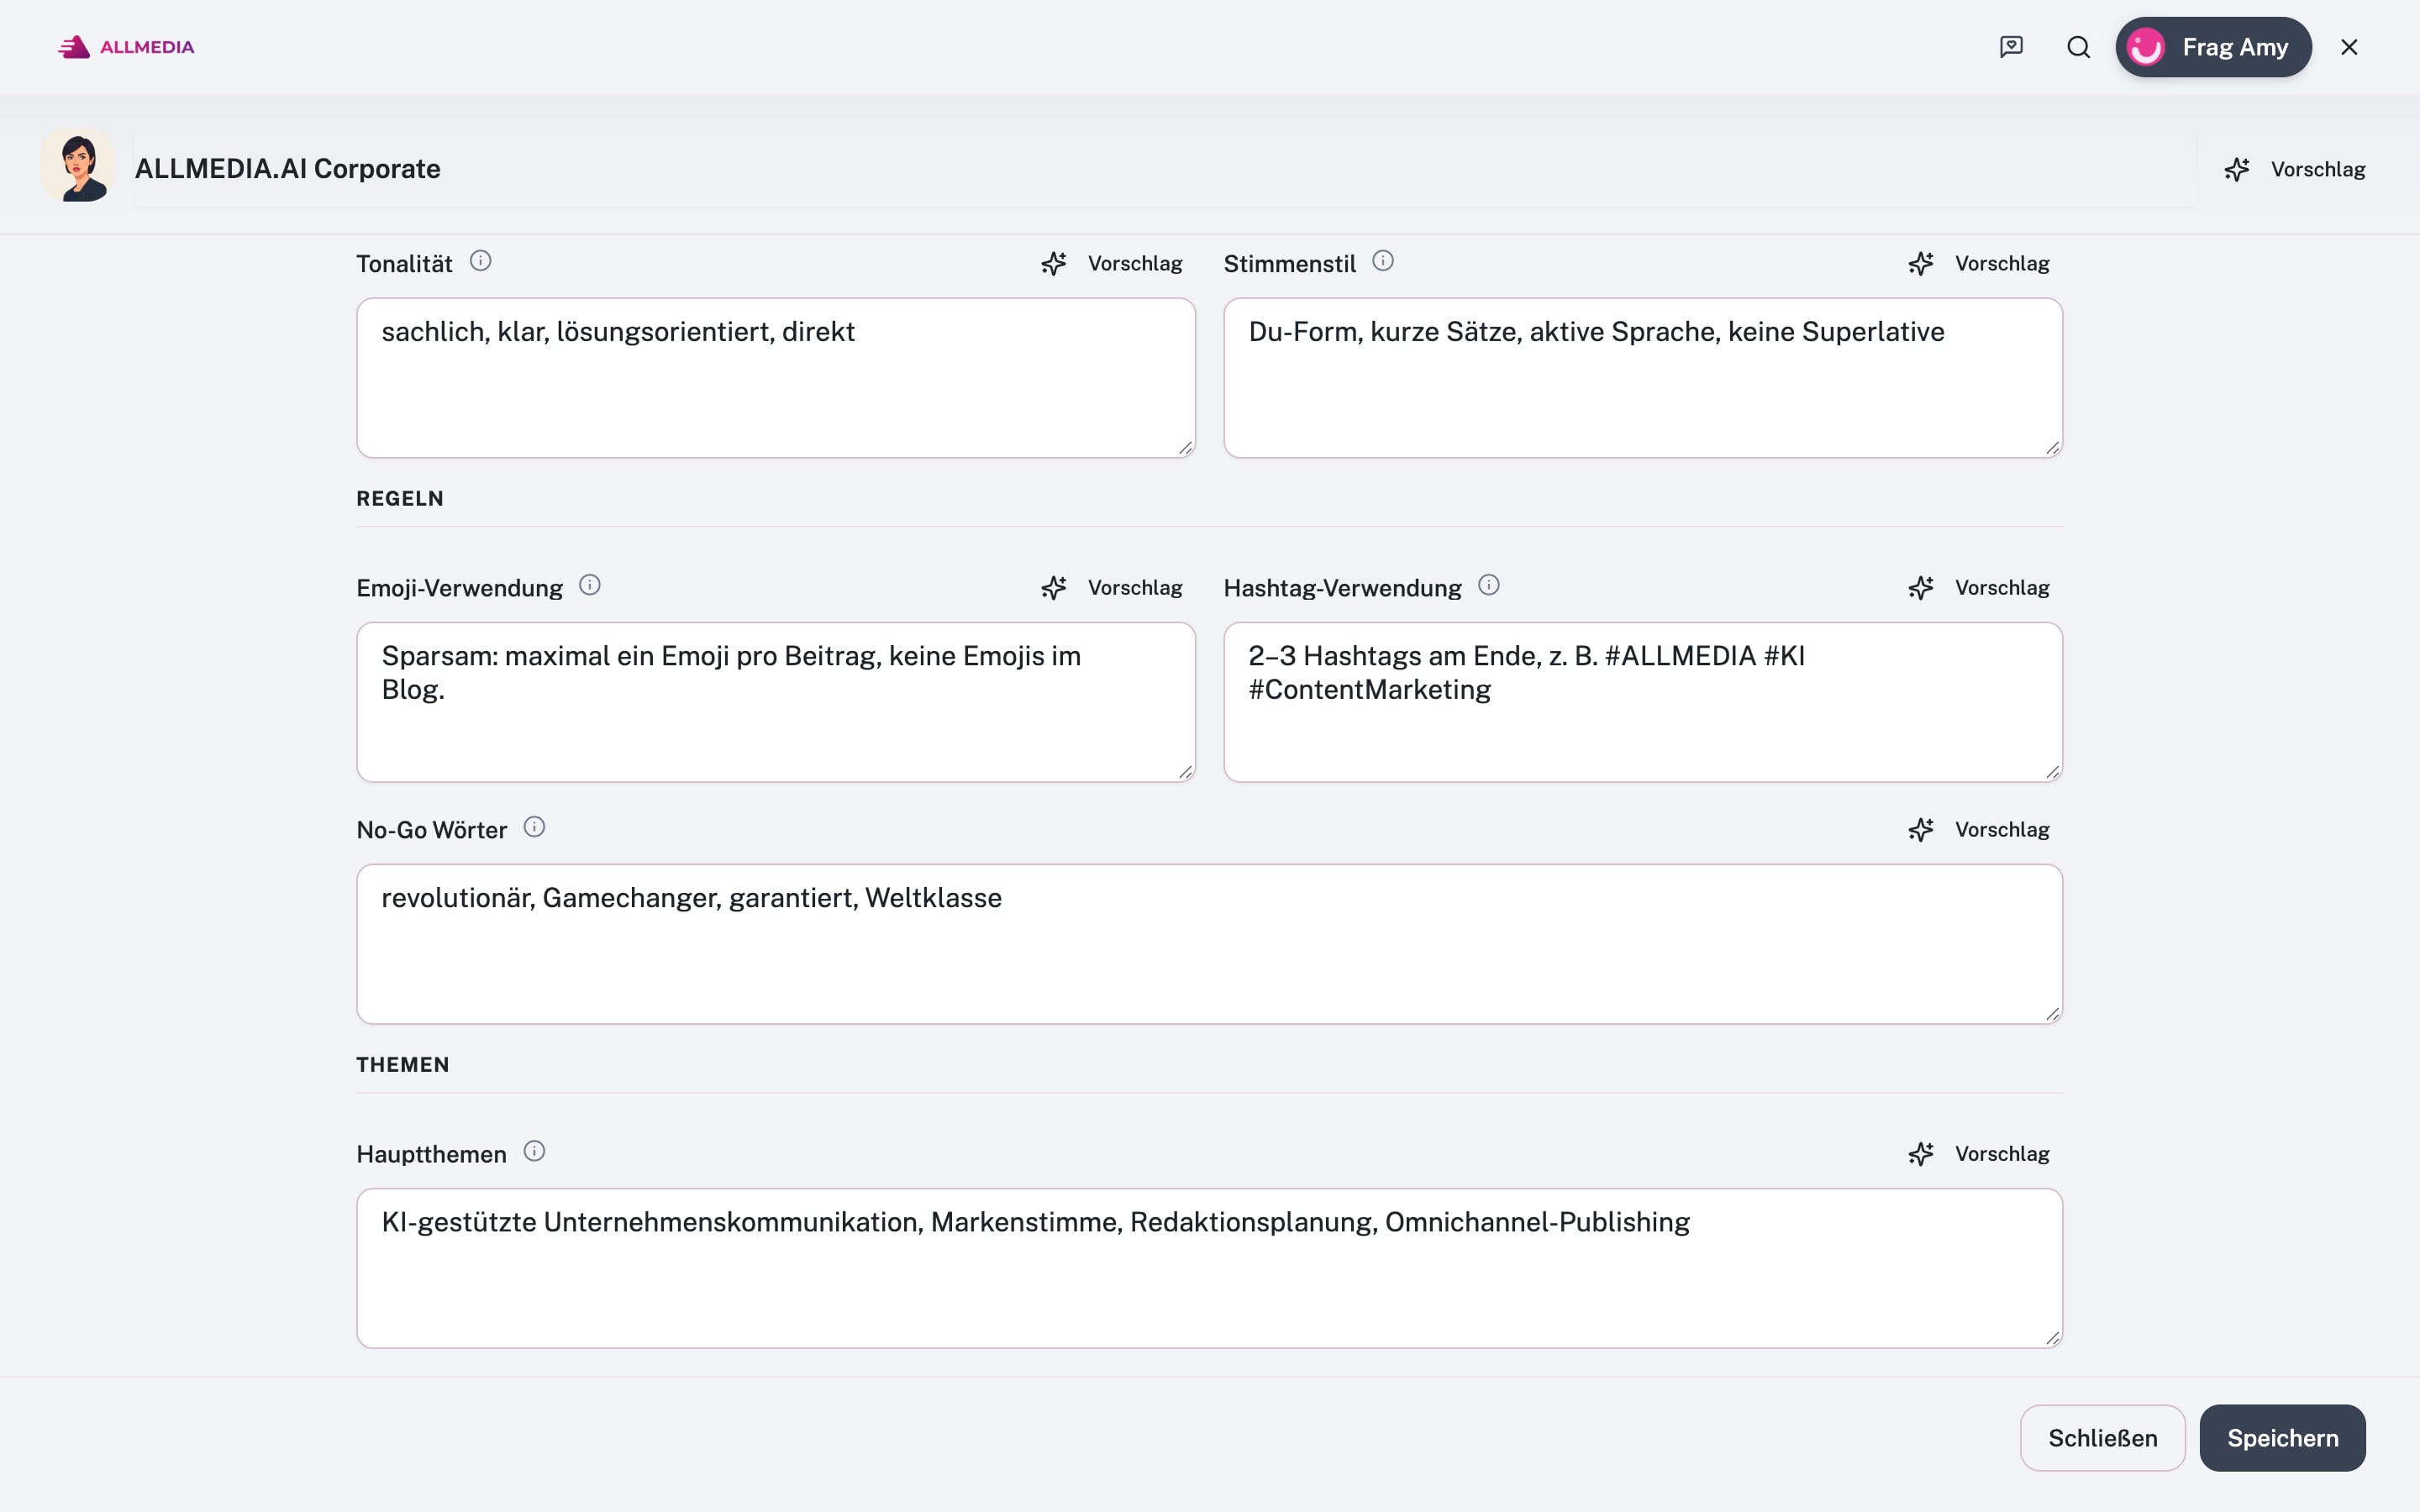The width and height of the screenshot is (2420, 1512).
Task: Generate Vorschlag for No-Go Wörter
Action: 1978,830
